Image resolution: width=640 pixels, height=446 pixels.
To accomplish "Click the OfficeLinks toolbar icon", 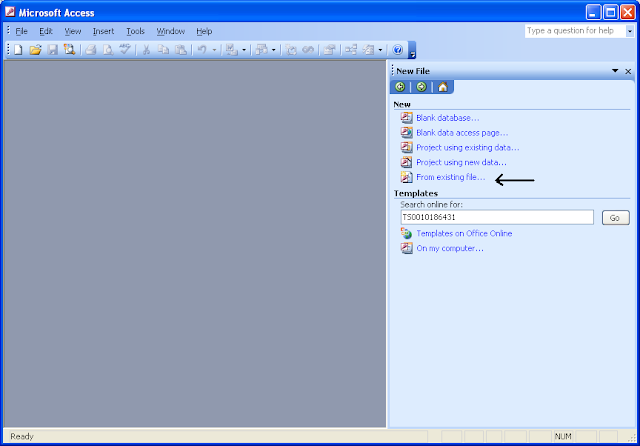I will tap(232, 50).
